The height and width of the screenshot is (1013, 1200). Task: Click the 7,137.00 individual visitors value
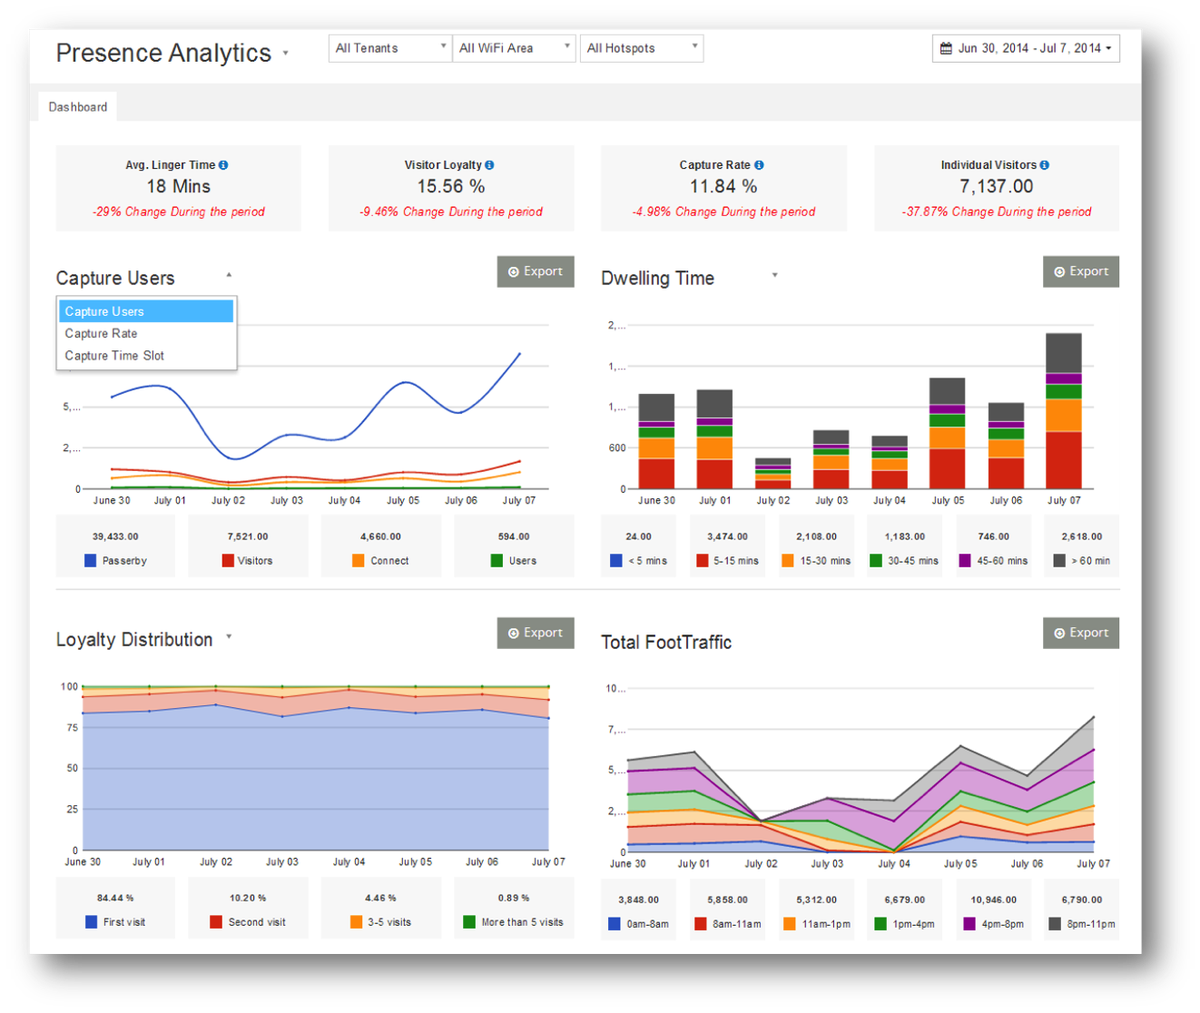[997, 187]
